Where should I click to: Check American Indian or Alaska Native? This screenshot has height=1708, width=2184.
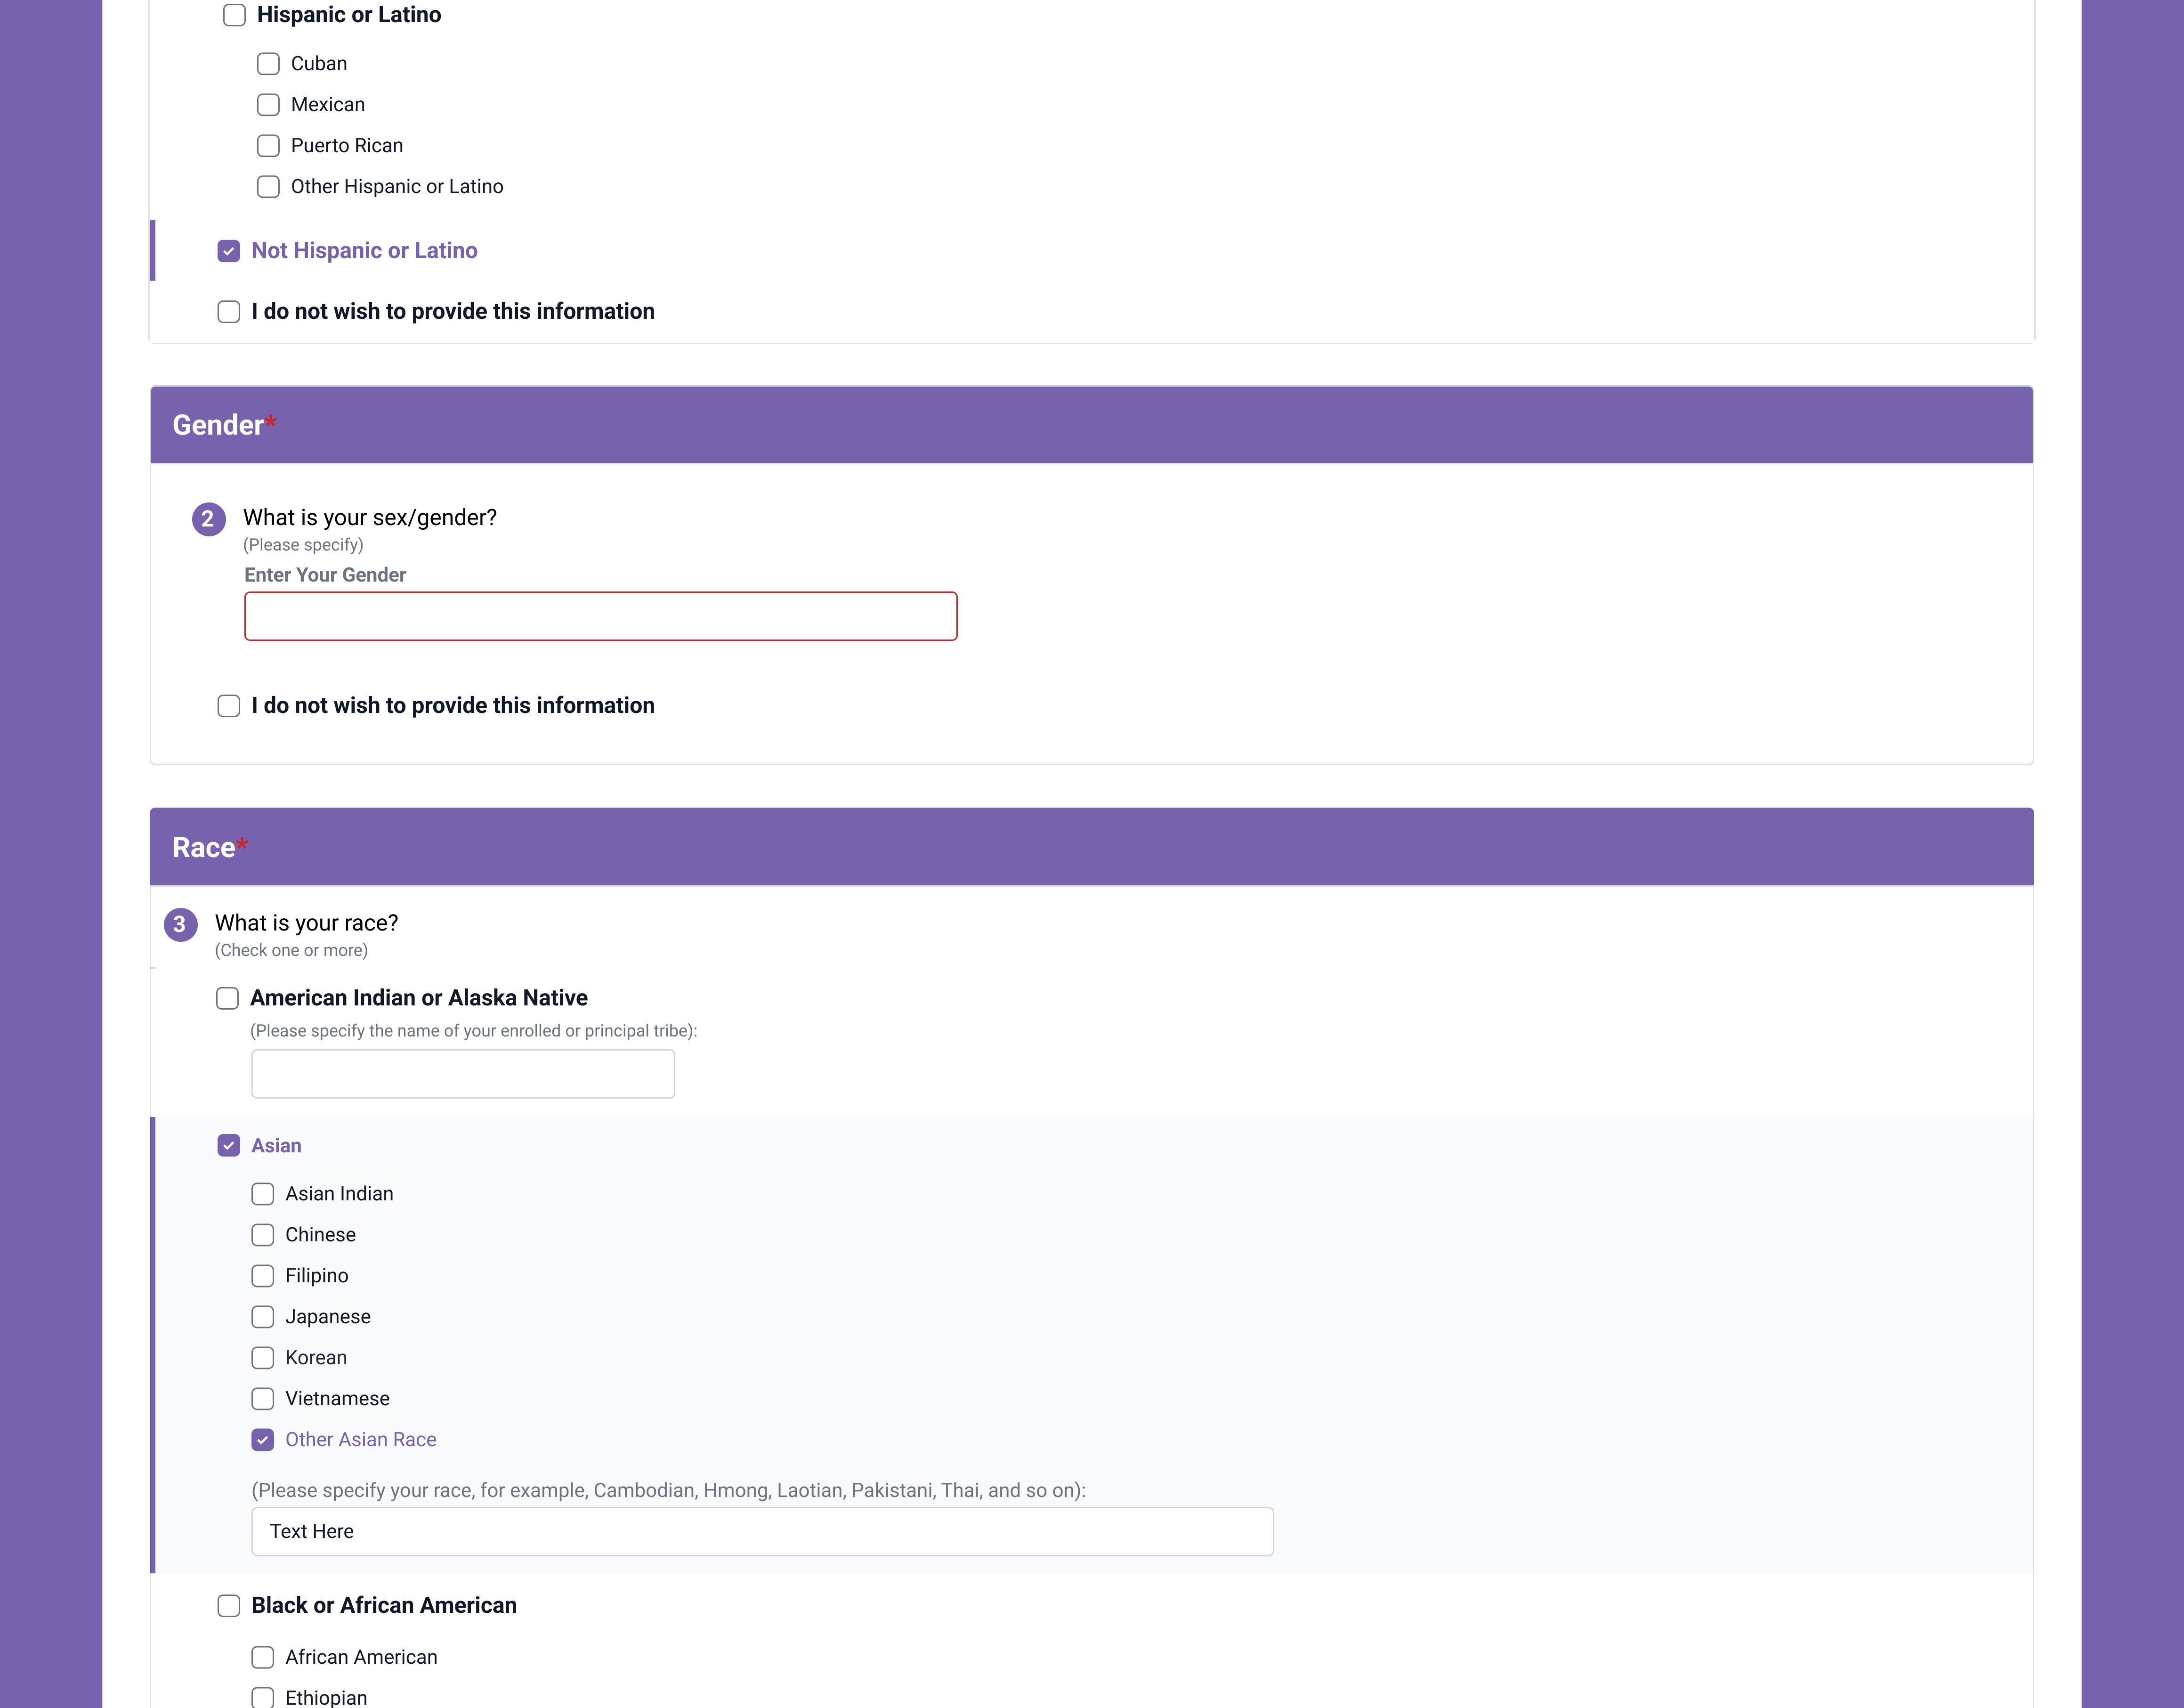228,998
